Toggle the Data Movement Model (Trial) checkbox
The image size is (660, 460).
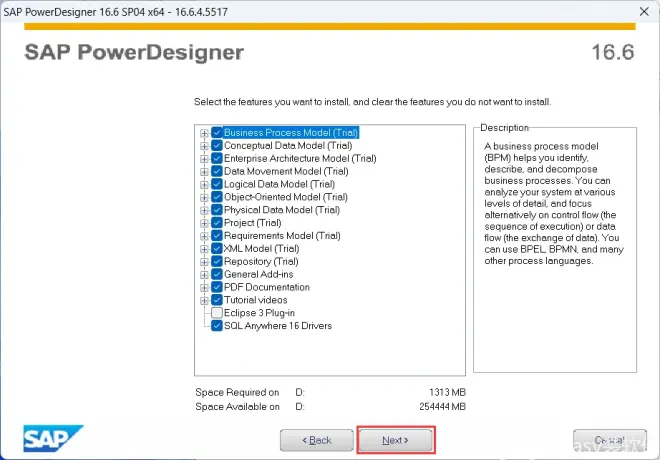tap(217, 171)
